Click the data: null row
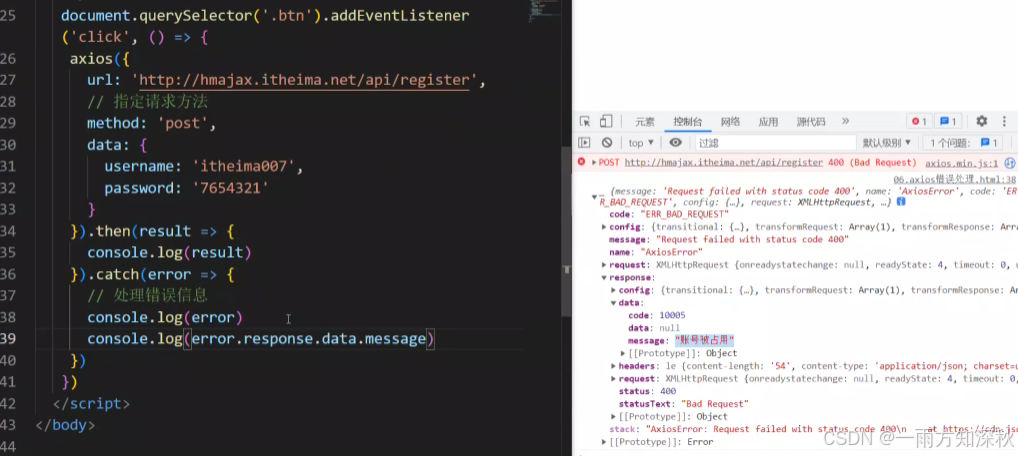 tap(654, 328)
